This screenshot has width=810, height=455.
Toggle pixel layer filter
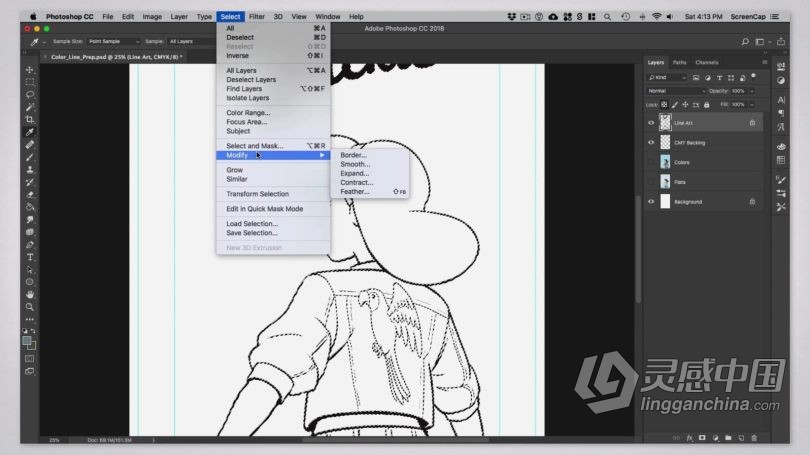click(696, 78)
